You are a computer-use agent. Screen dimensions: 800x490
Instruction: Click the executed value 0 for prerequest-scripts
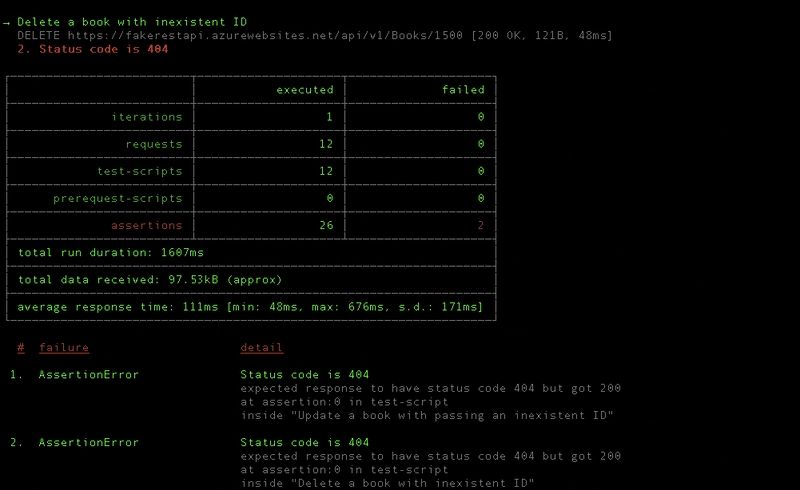click(x=330, y=198)
